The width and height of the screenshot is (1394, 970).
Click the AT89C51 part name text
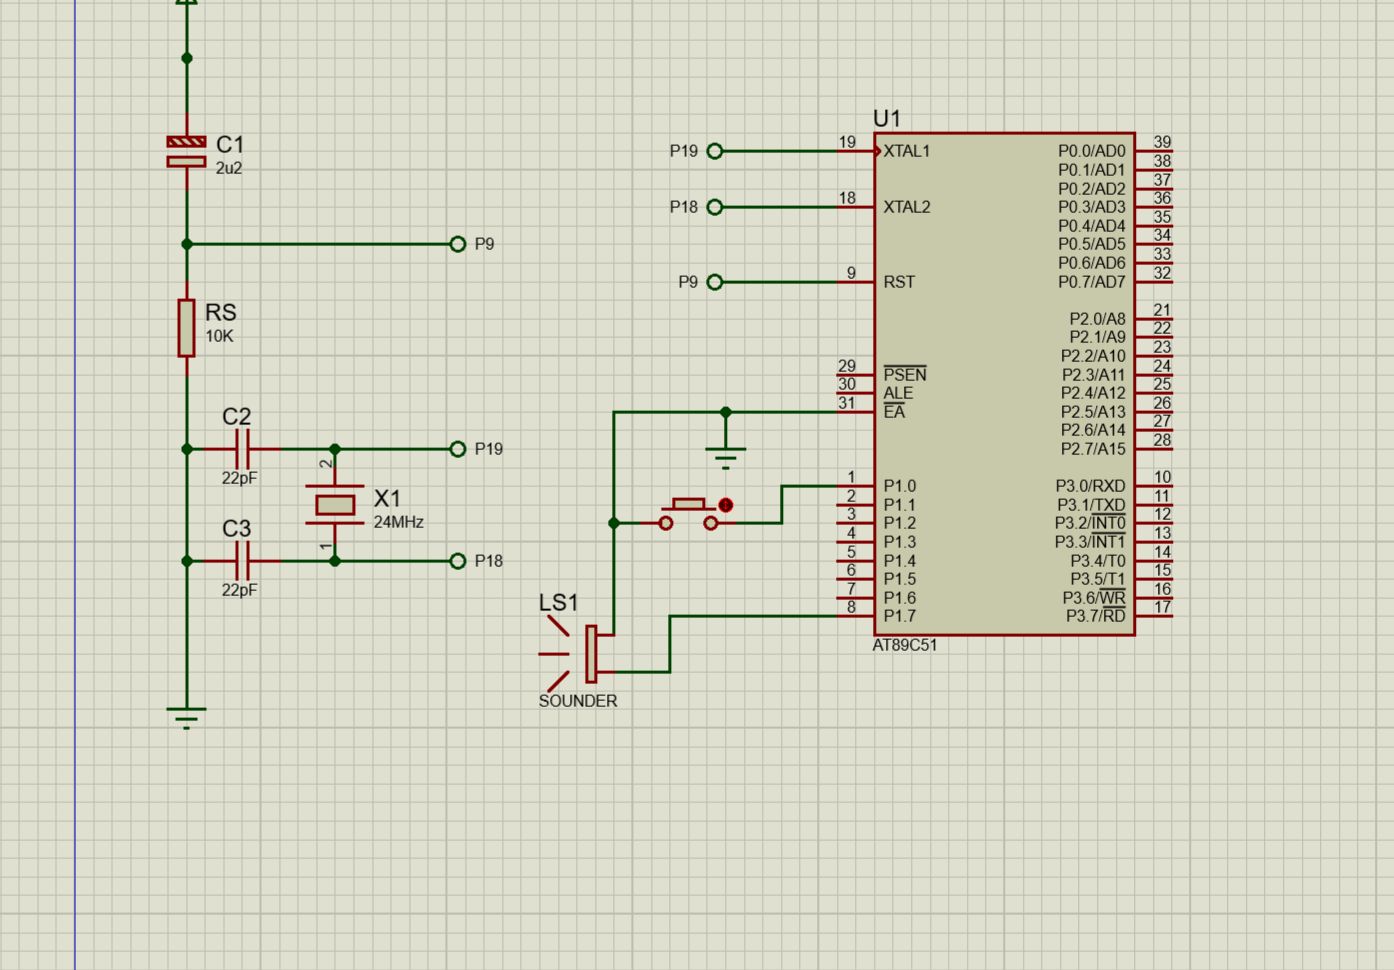[905, 645]
